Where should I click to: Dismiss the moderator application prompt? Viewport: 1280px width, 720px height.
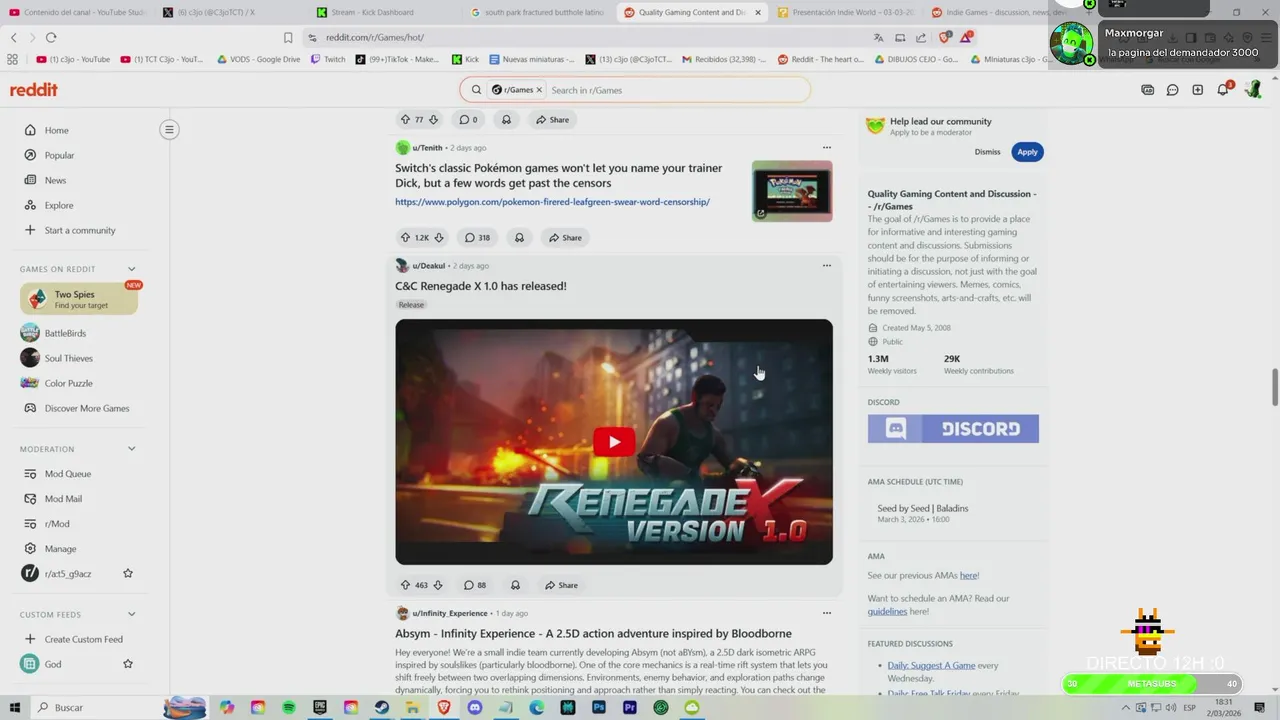(x=987, y=152)
